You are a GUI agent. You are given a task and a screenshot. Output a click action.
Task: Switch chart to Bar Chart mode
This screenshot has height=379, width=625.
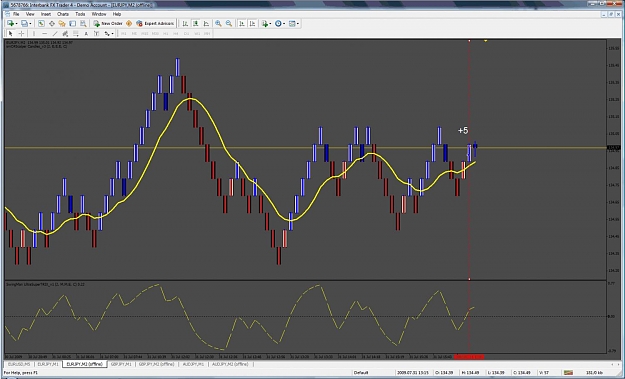185,24
